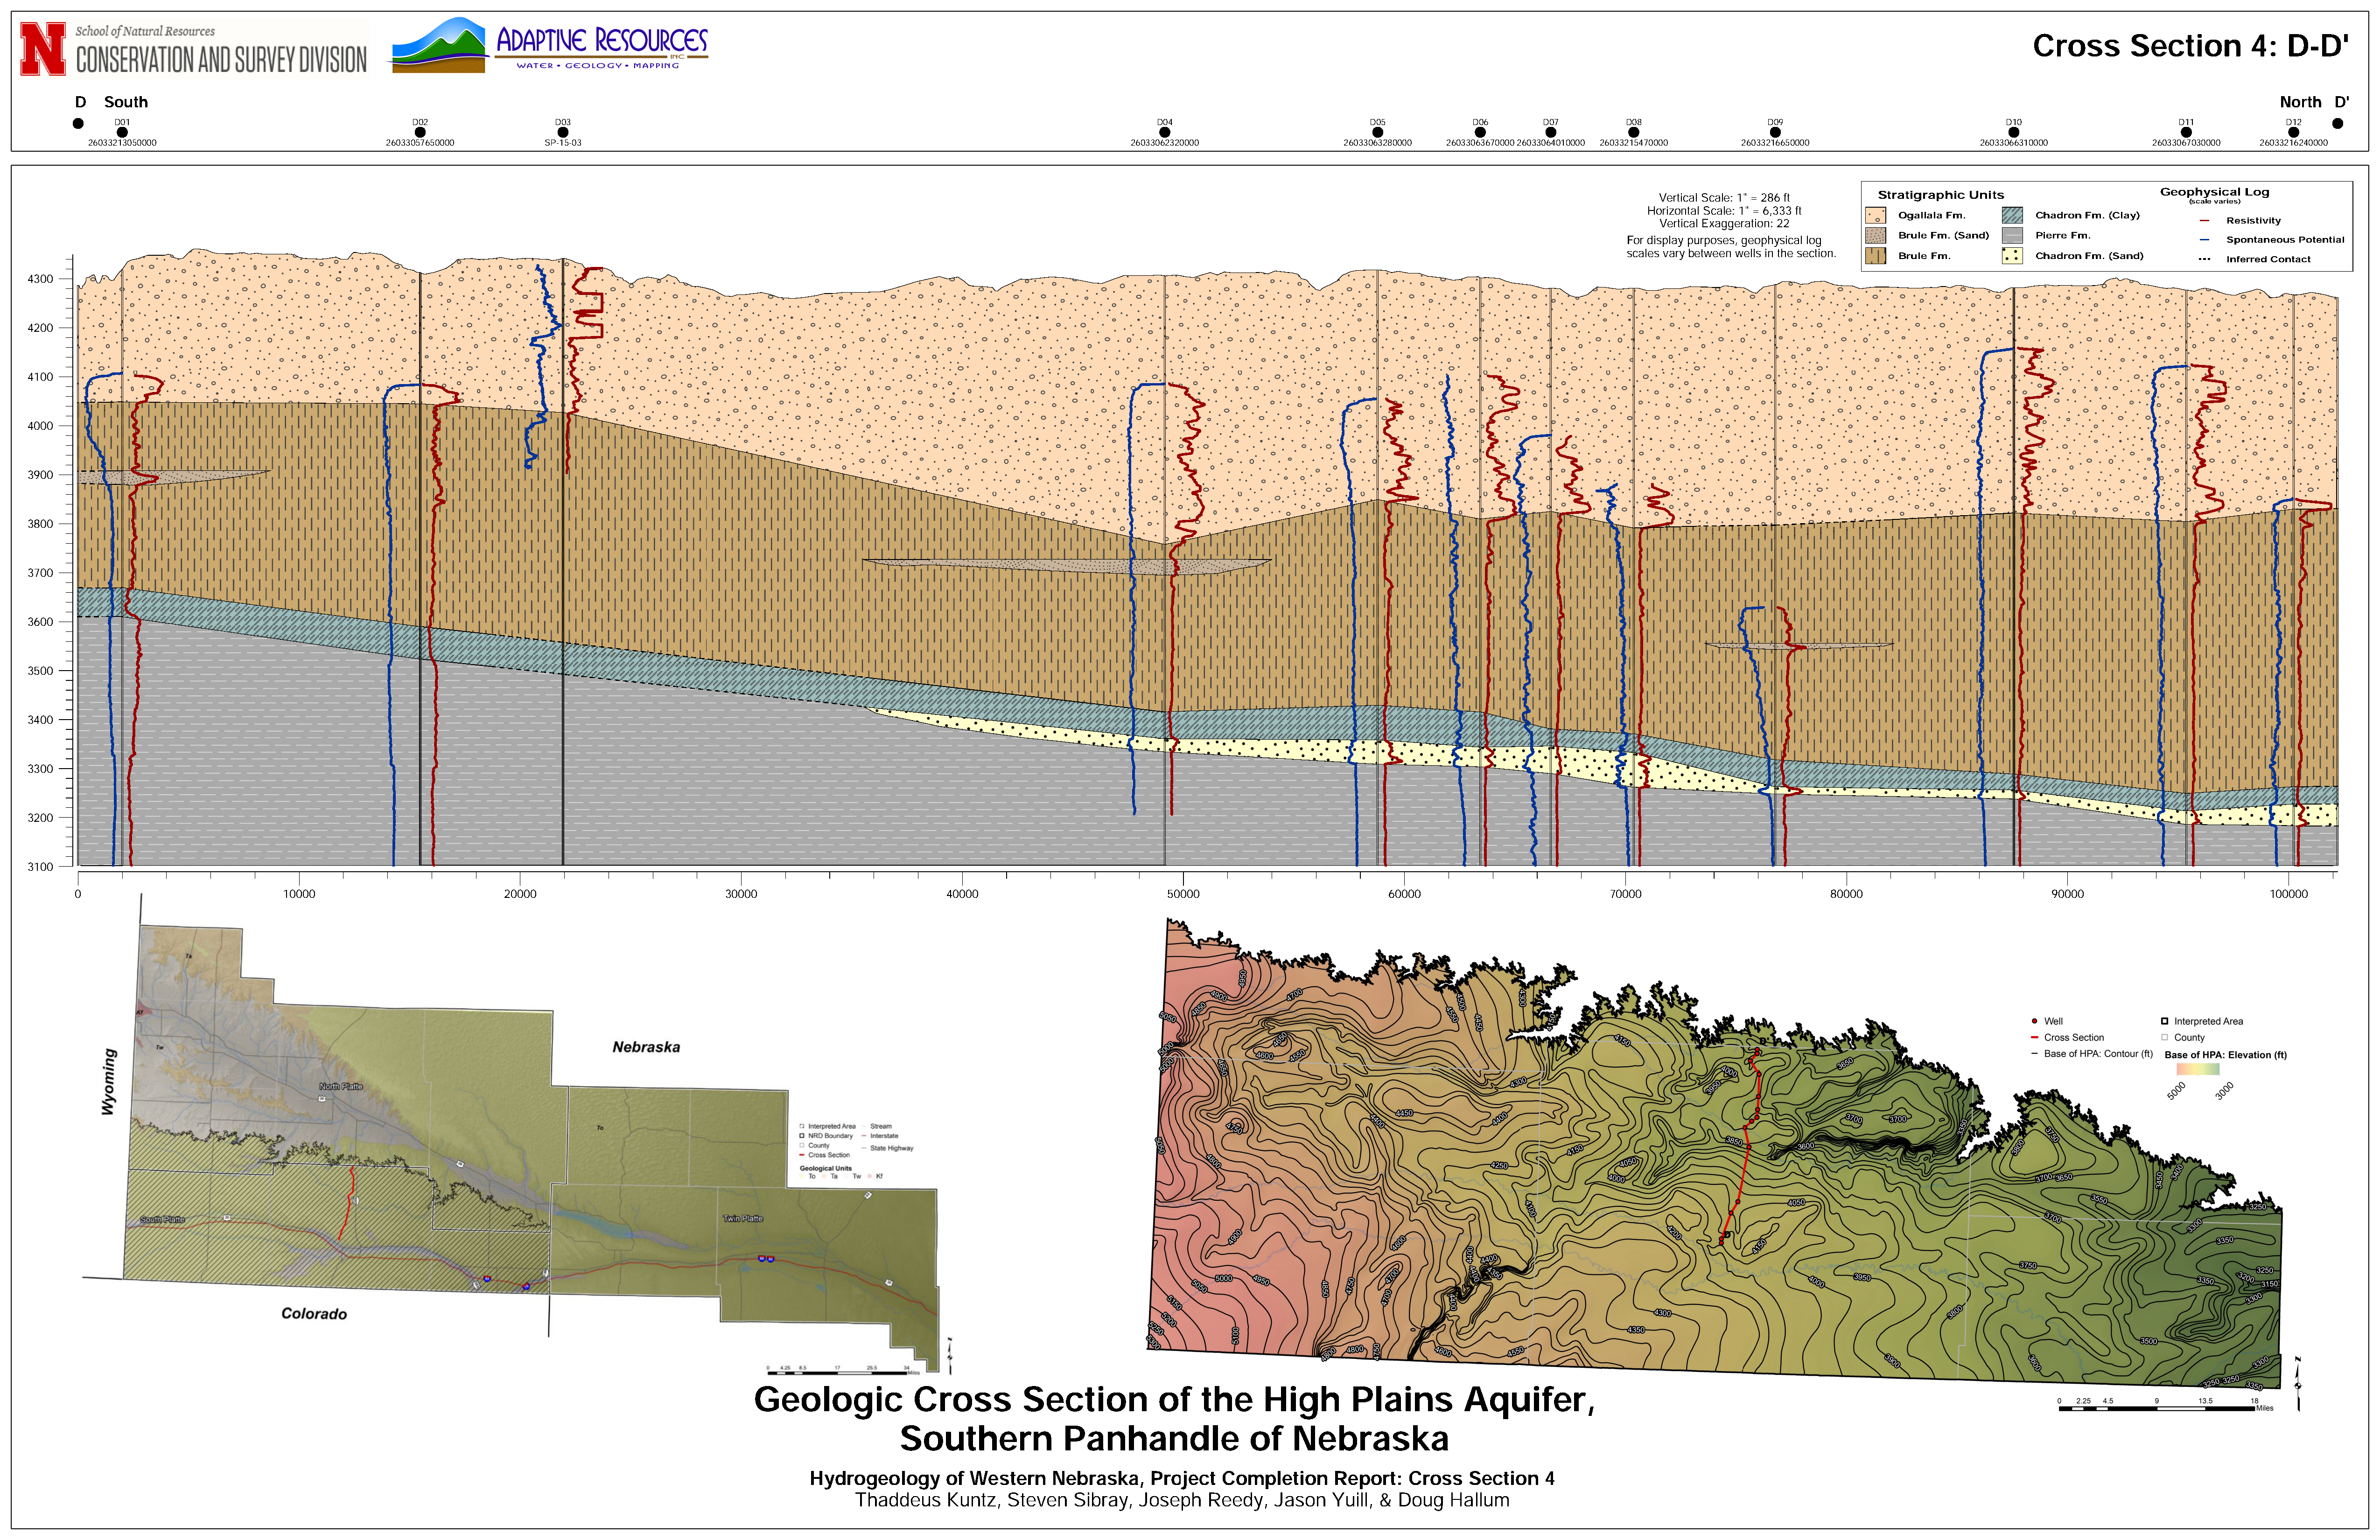Click the 'Twin Platte' map label
2380x1540 pixels.
pyautogui.click(x=743, y=1219)
